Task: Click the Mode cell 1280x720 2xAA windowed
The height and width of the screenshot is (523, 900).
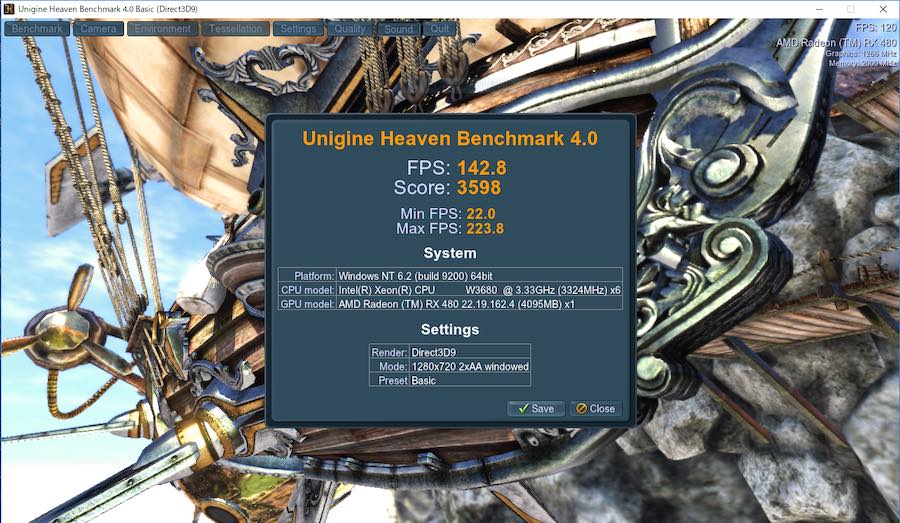Action: [x=470, y=366]
